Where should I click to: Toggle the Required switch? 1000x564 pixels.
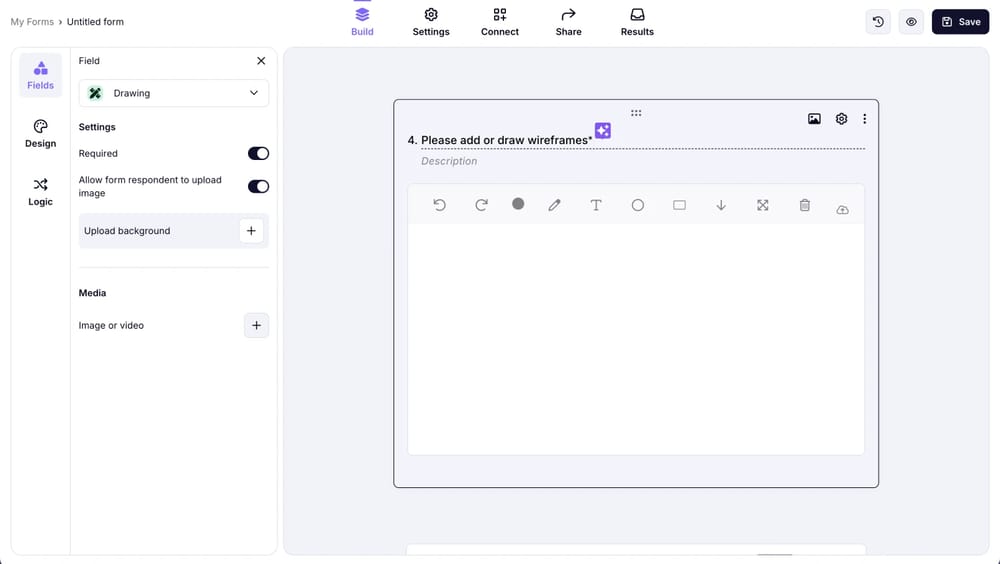[258, 153]
